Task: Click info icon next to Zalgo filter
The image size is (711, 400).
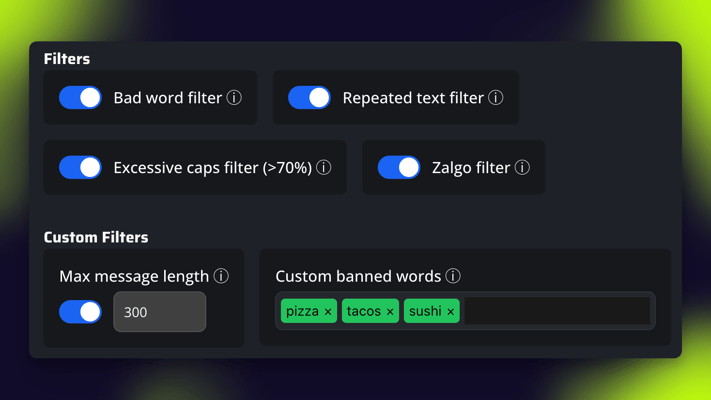Action: coord(522,168)
